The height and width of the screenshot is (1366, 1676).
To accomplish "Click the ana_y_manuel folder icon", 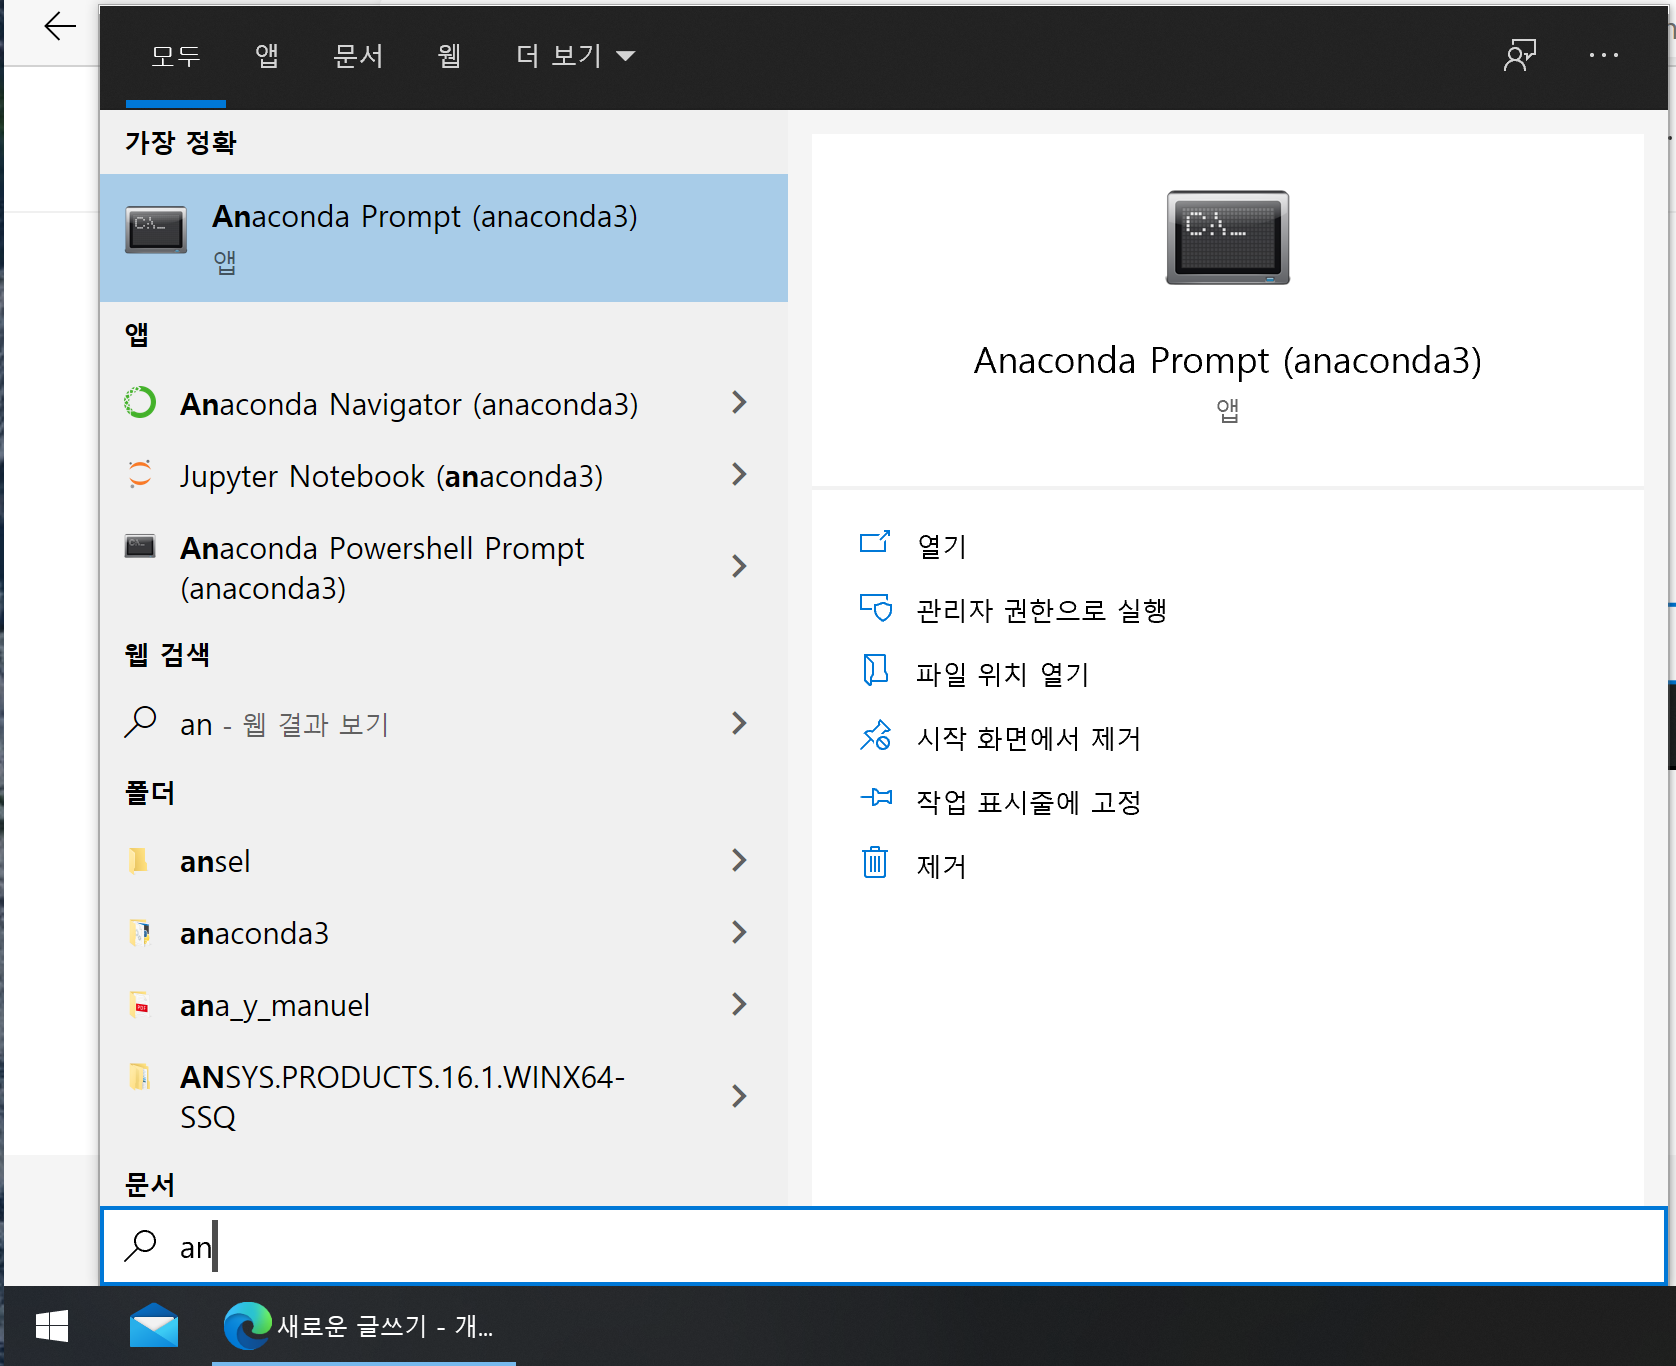I will coord(140,1004).
